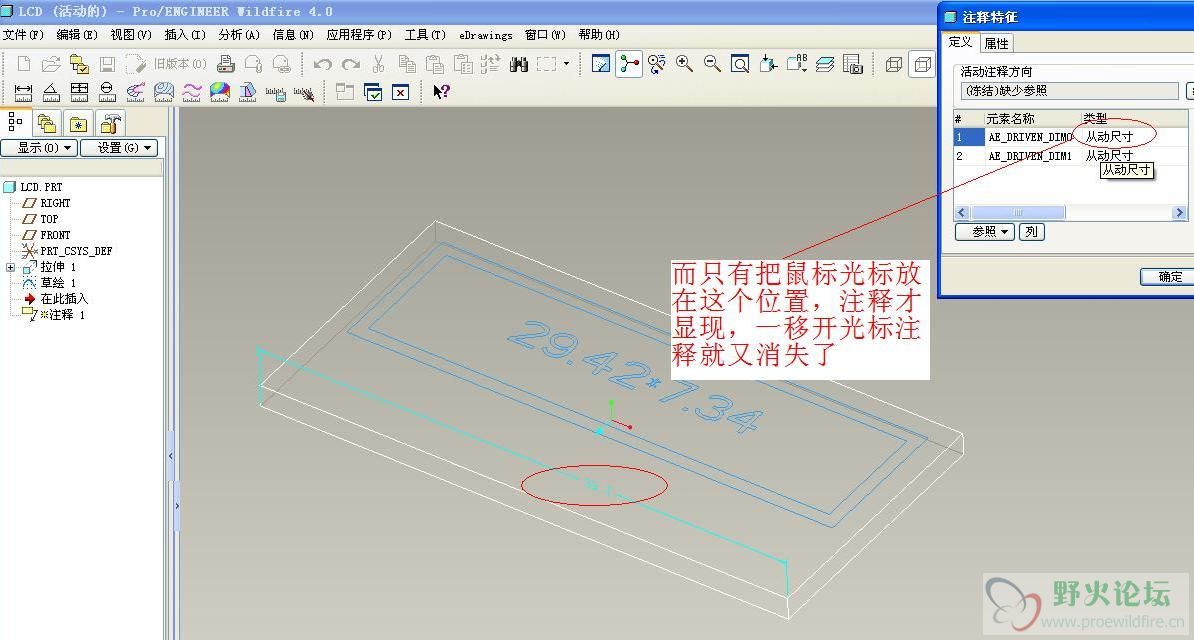Open the eDrawings menu
Screen dimensions: 1194x640
click(x=486, y=35)
